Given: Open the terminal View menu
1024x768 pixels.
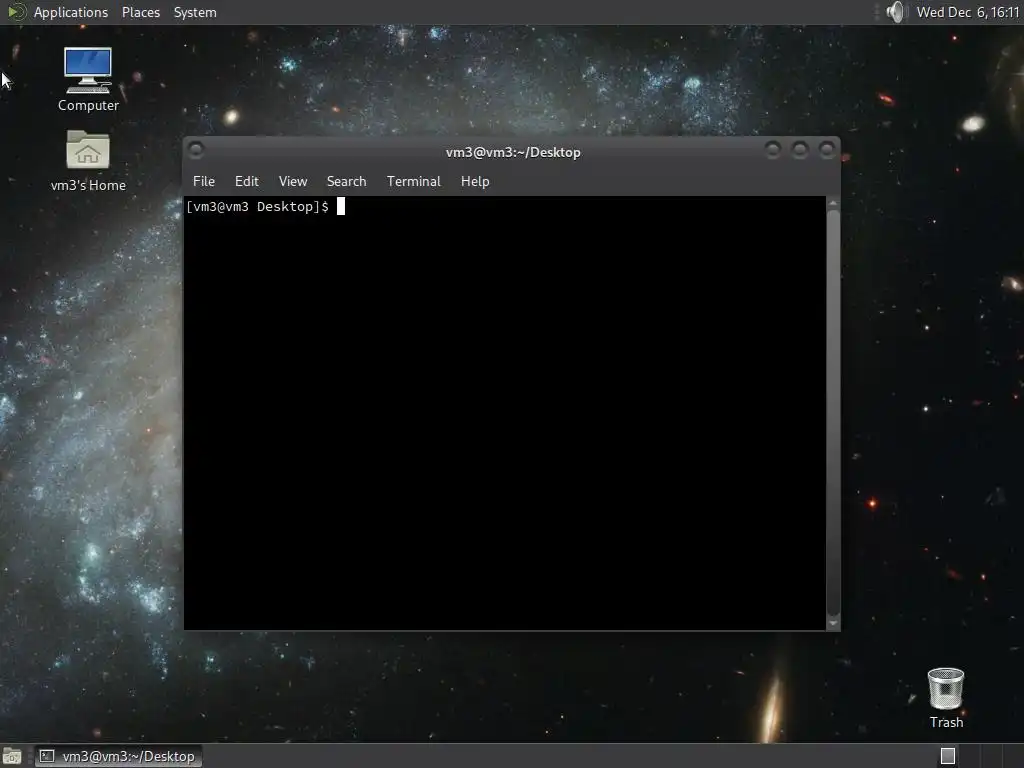Looking at the screenshot, I should tap(293, 182).
